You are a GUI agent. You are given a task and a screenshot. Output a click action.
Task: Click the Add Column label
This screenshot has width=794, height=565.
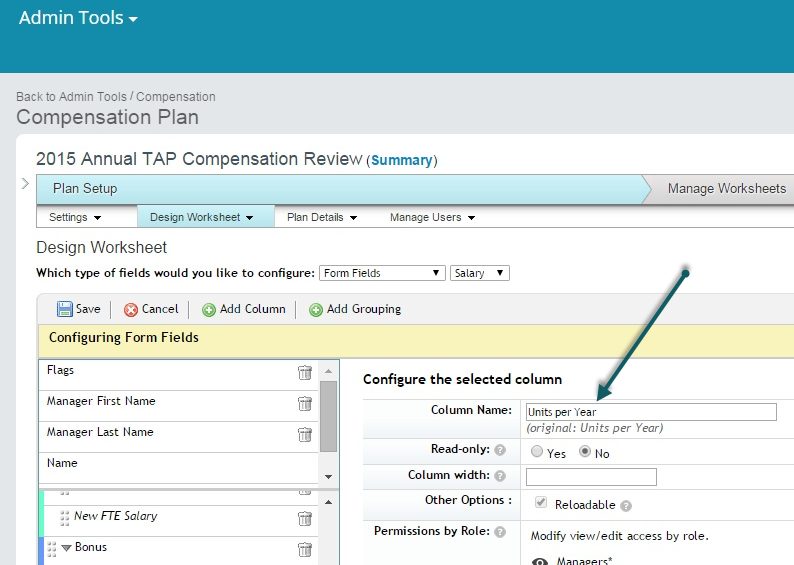pyautogui.click(x=253, y=309)
